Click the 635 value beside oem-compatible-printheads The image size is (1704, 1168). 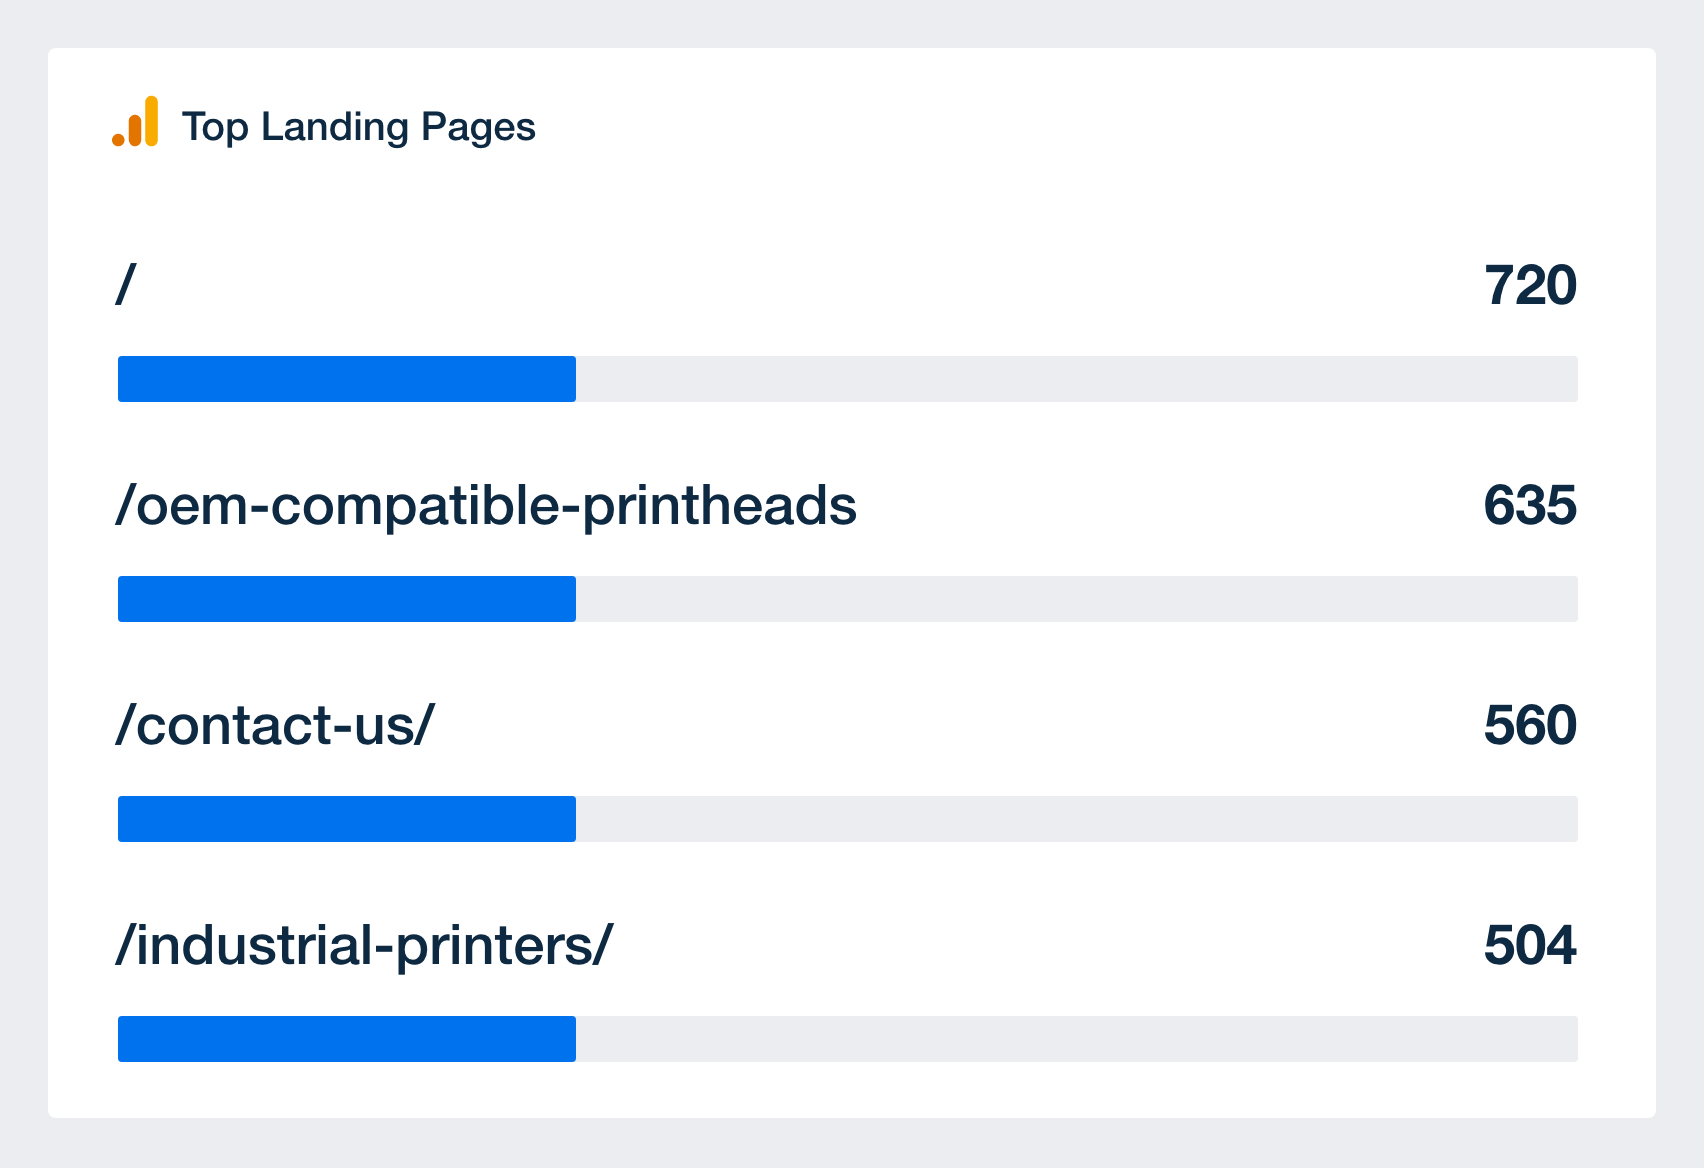coord(1530,505)
